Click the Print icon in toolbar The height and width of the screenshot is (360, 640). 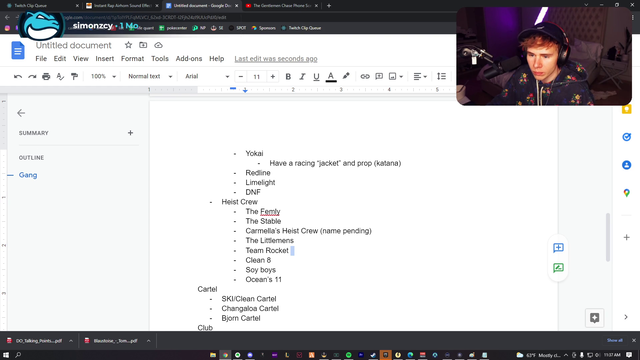[x=46, y=76]
